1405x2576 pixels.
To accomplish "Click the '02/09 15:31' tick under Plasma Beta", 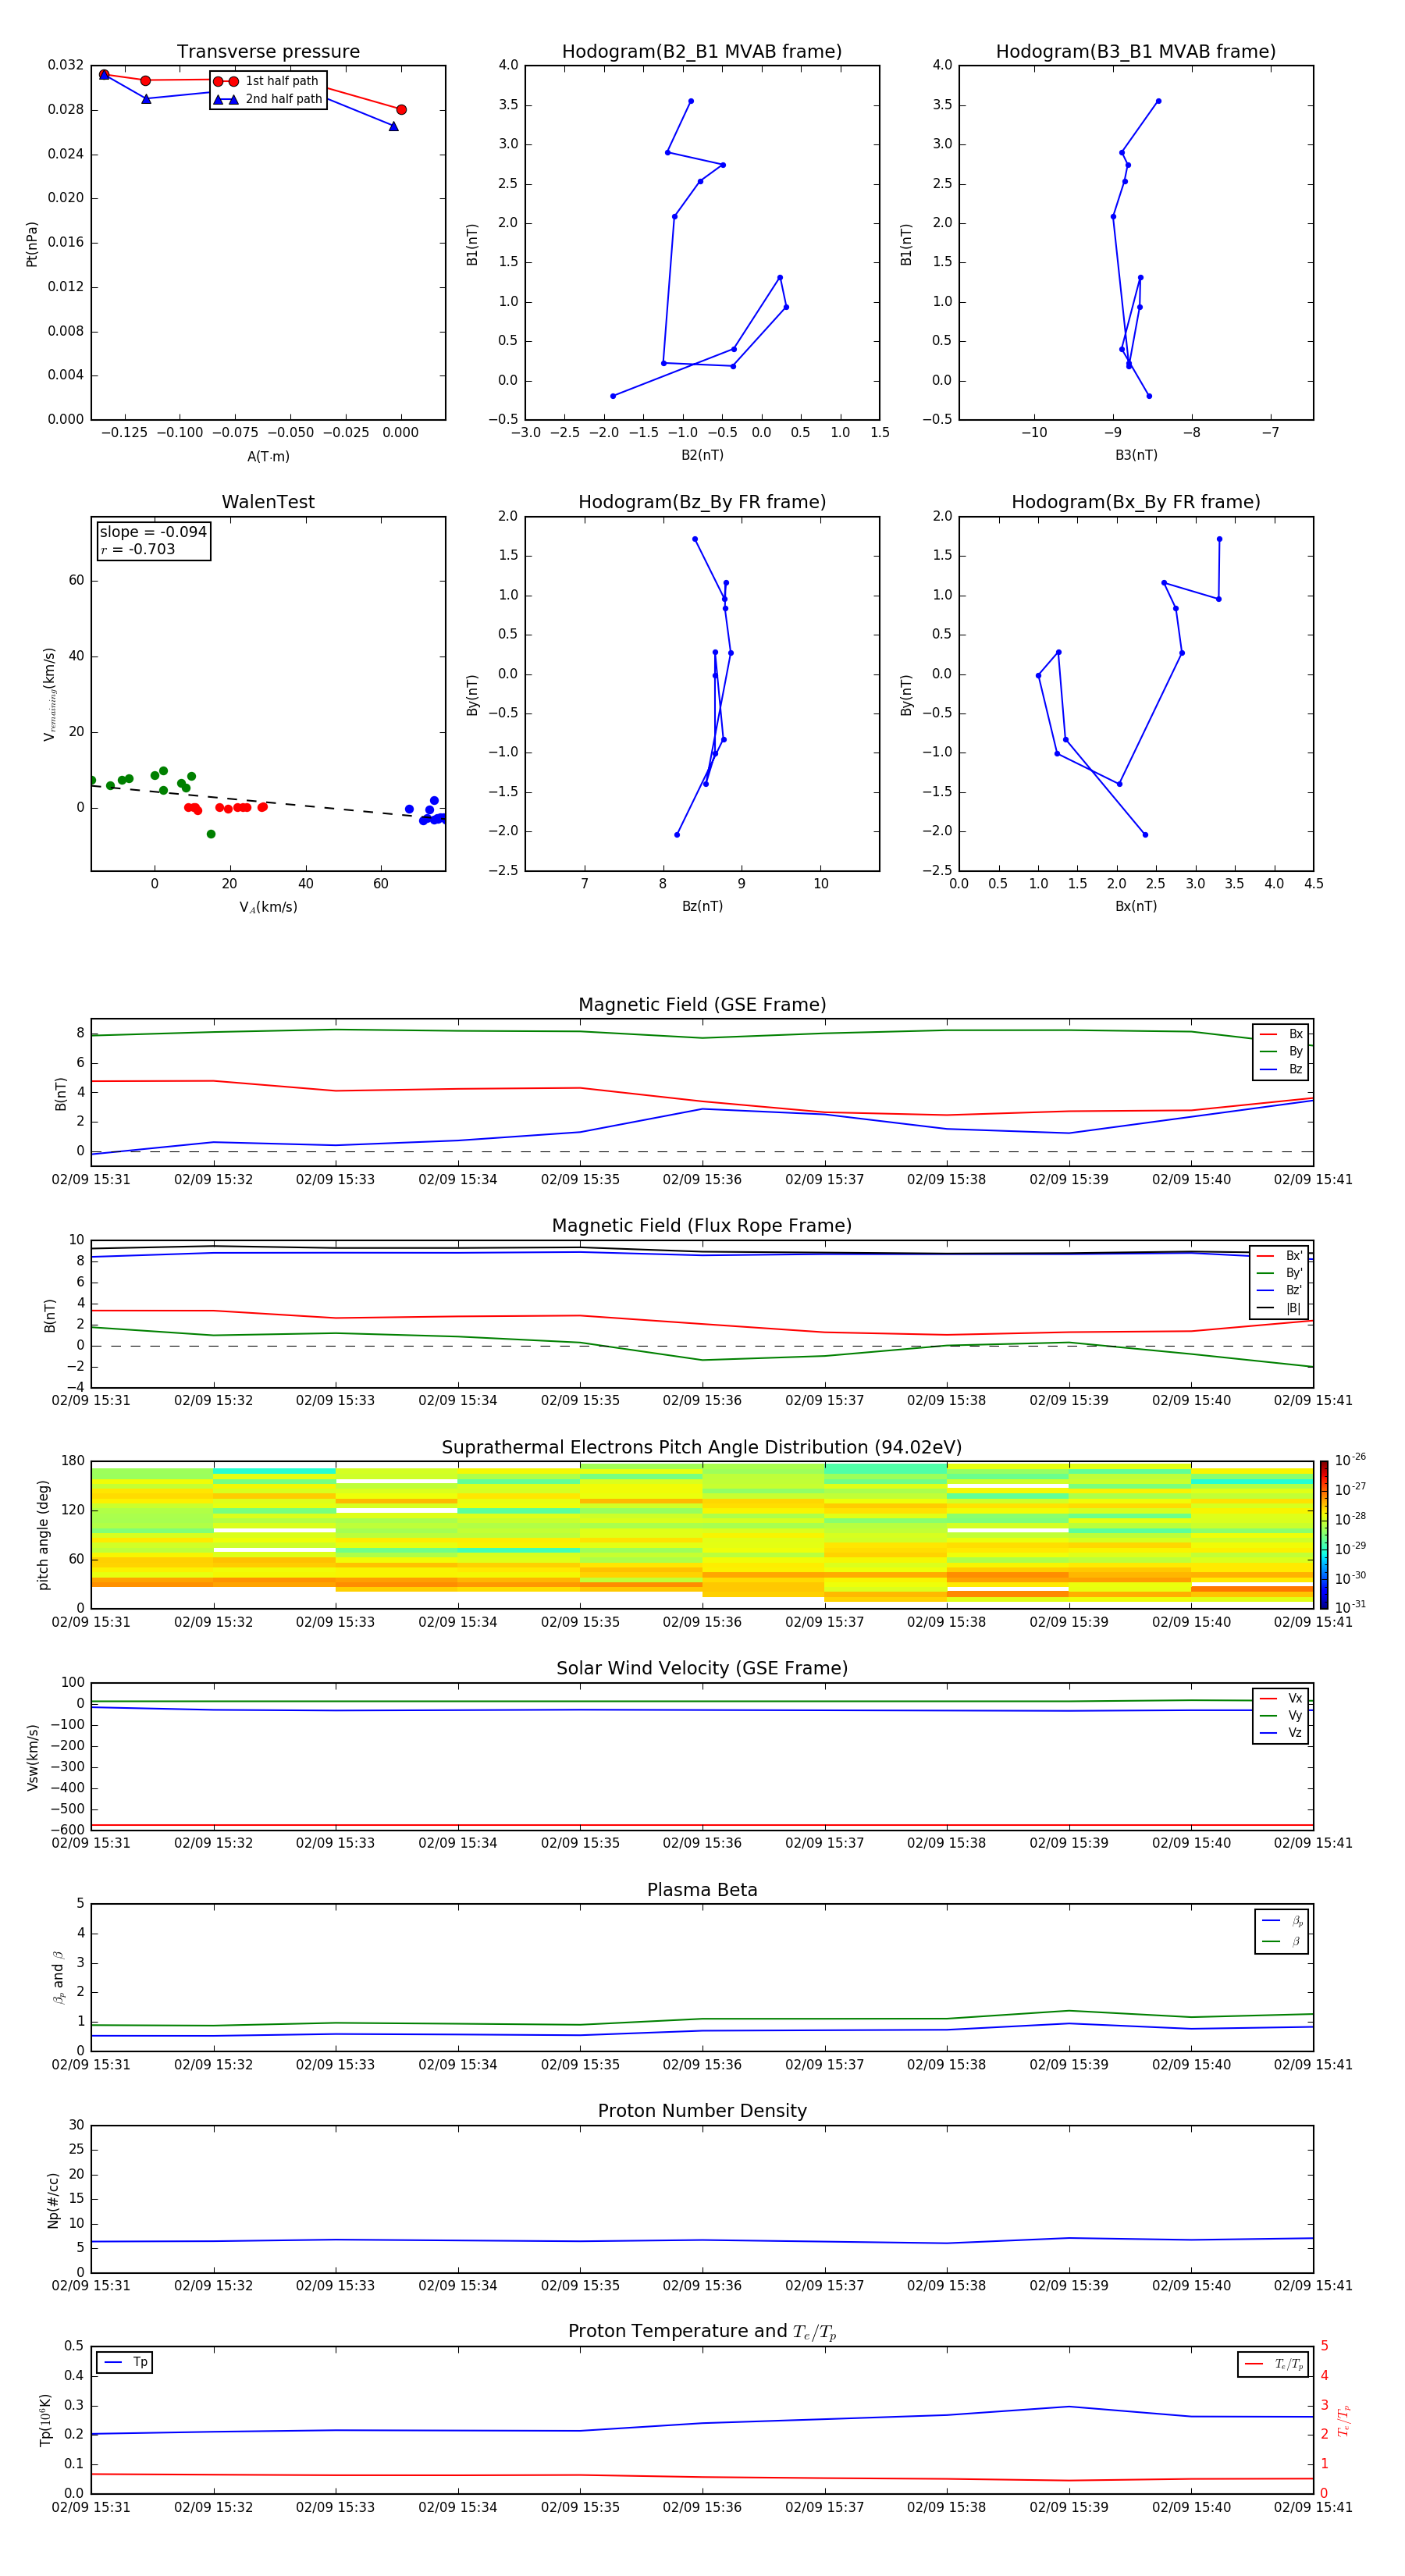I will click(x=91, y=2065).
